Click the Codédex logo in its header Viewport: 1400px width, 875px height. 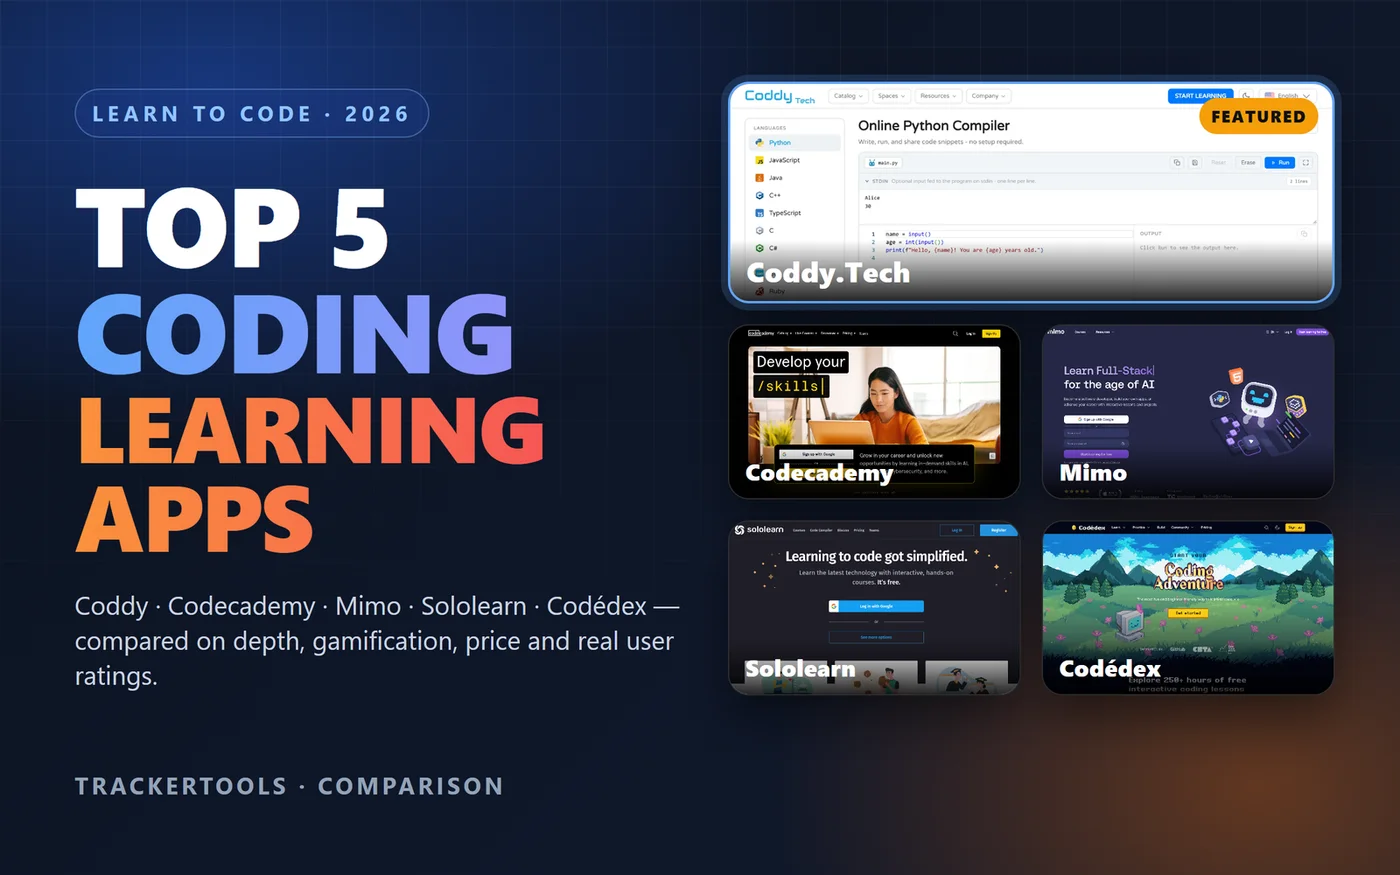[1088, 527]
